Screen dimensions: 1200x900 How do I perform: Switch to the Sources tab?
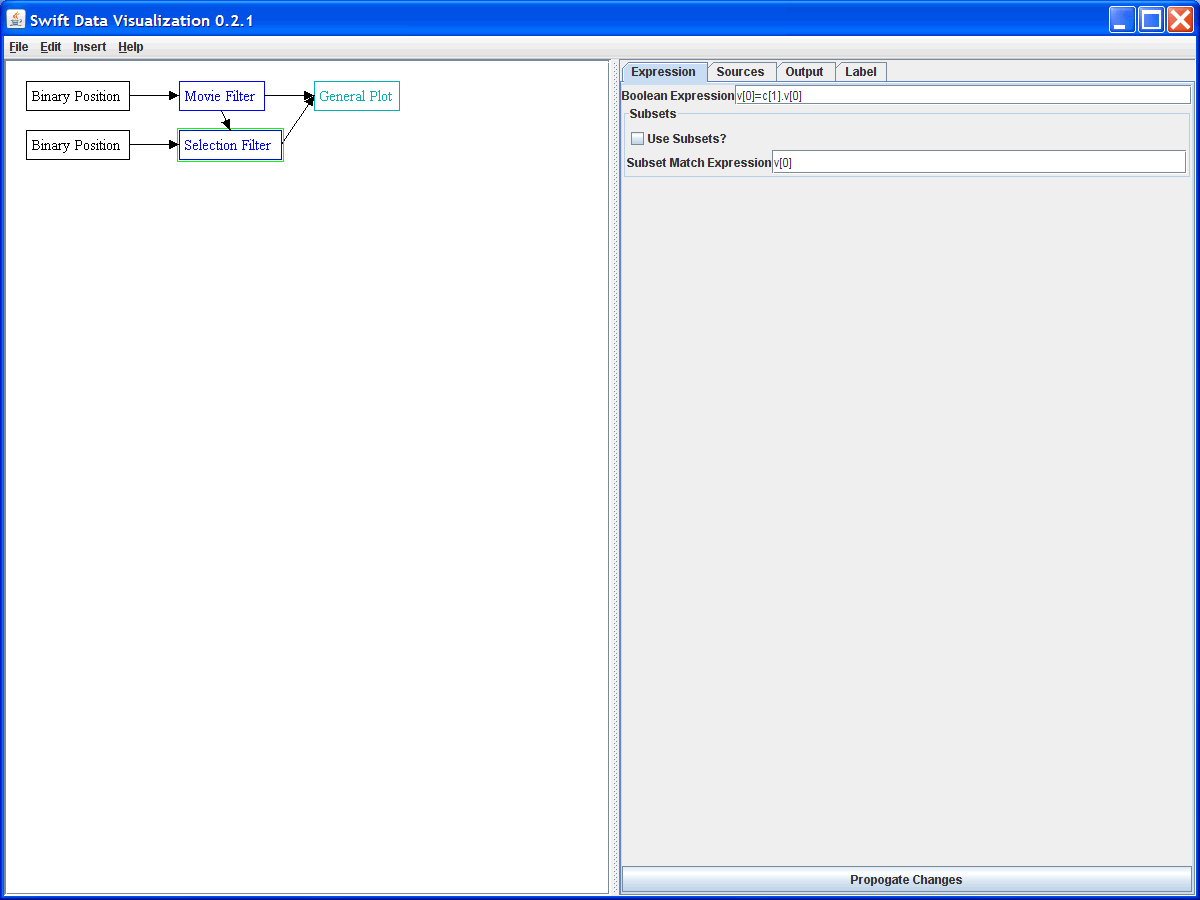[741, 72]
